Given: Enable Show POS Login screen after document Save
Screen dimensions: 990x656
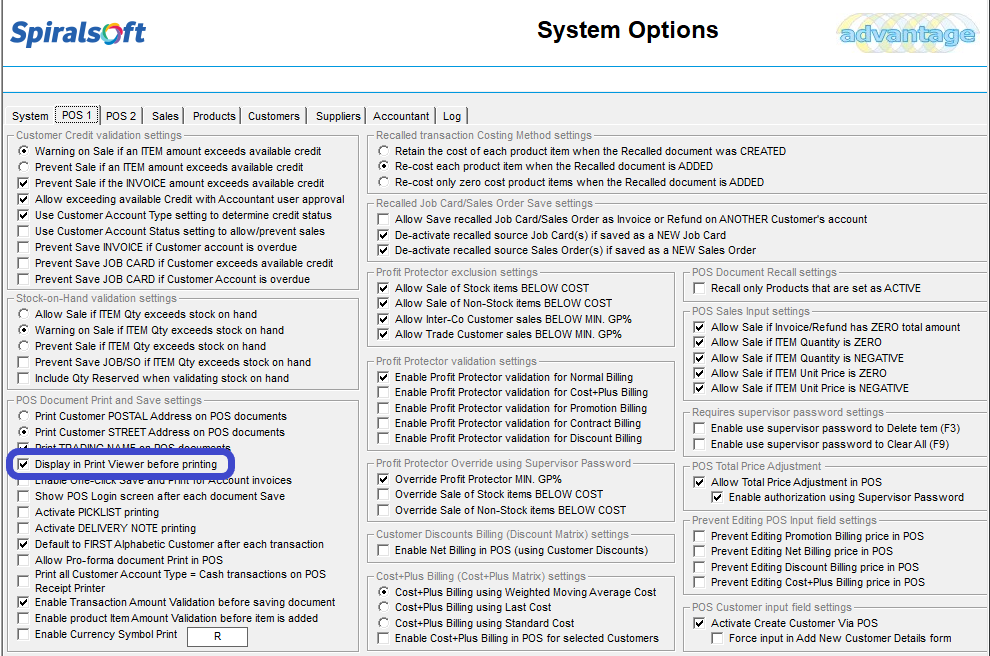Looking at the screenshot, I should point(23,496).
